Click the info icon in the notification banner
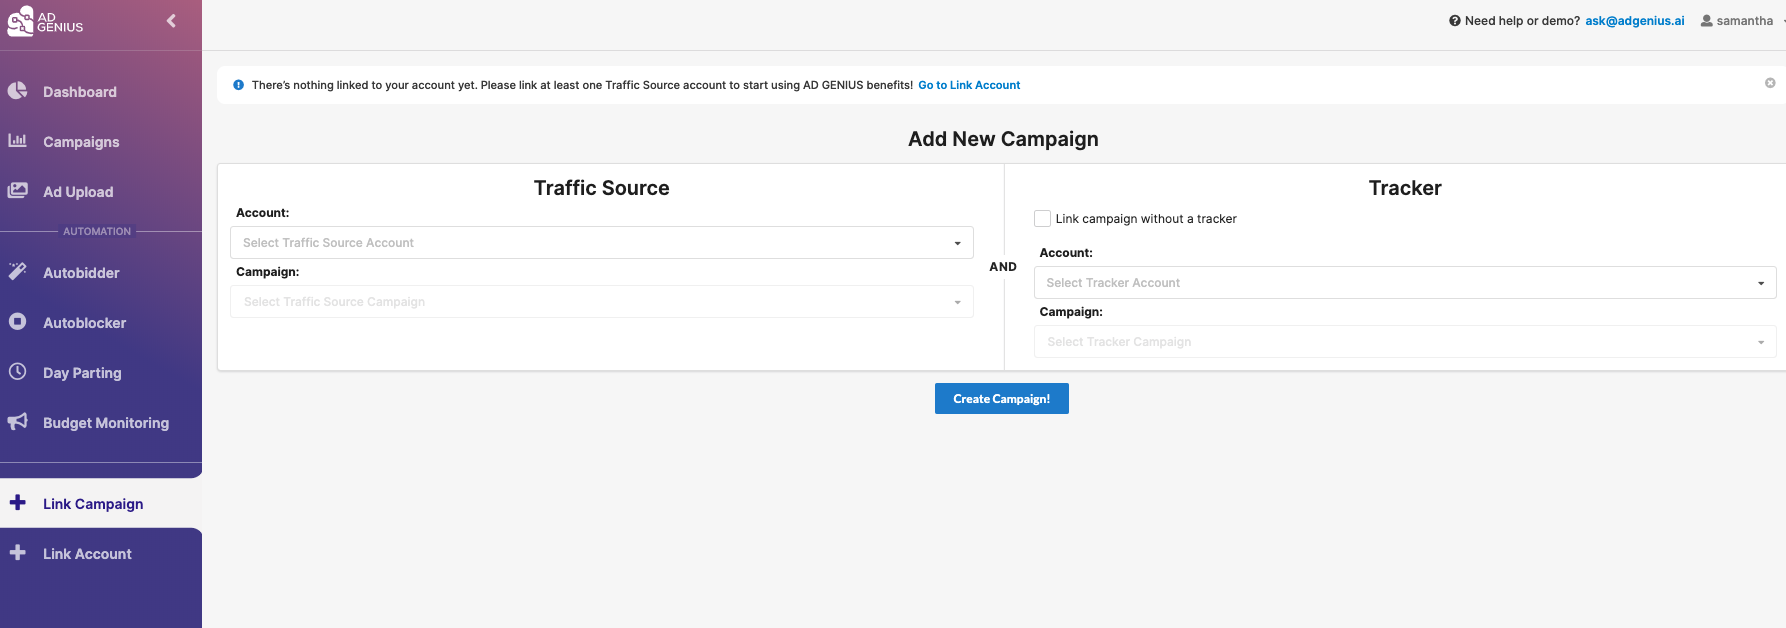 point(238,85)
